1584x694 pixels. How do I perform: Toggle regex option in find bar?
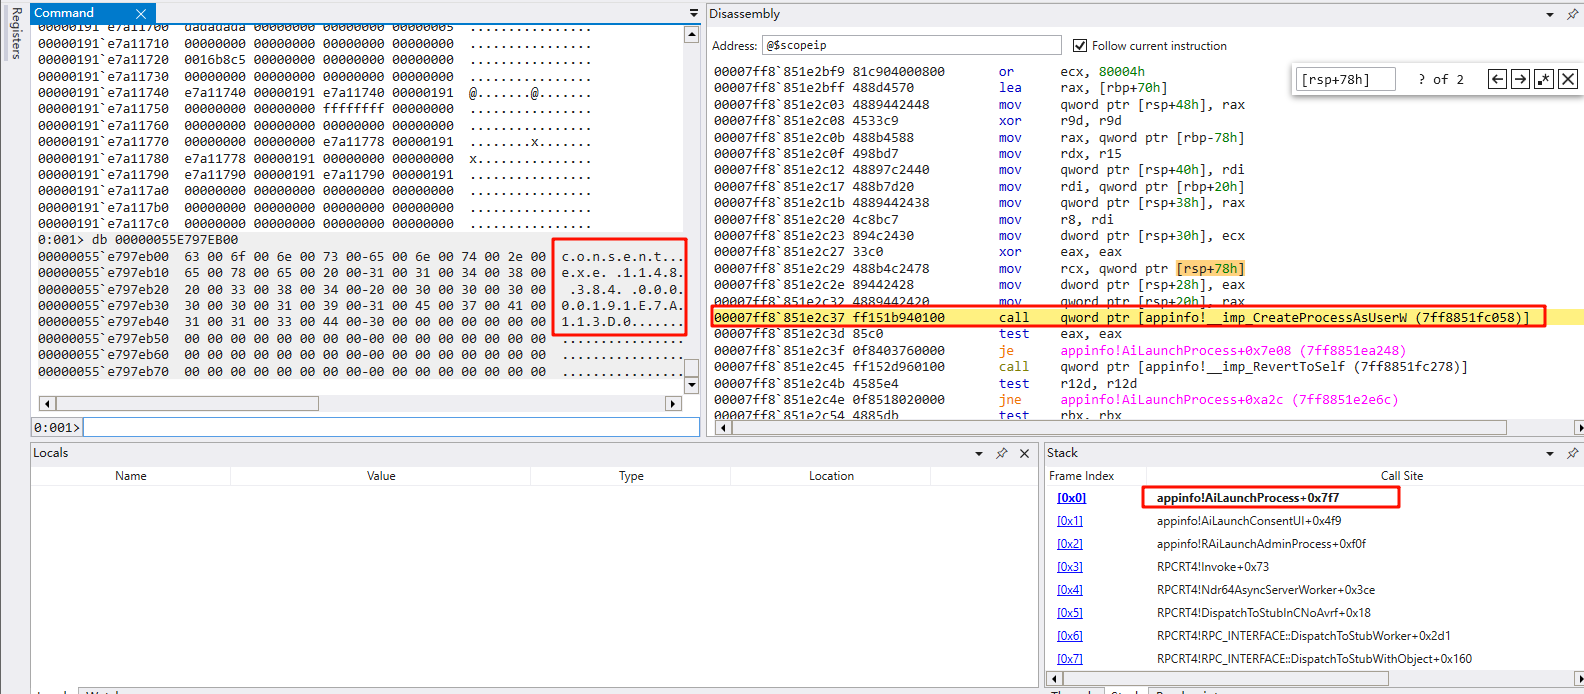pyautogui.click(x=1544, y=79)
